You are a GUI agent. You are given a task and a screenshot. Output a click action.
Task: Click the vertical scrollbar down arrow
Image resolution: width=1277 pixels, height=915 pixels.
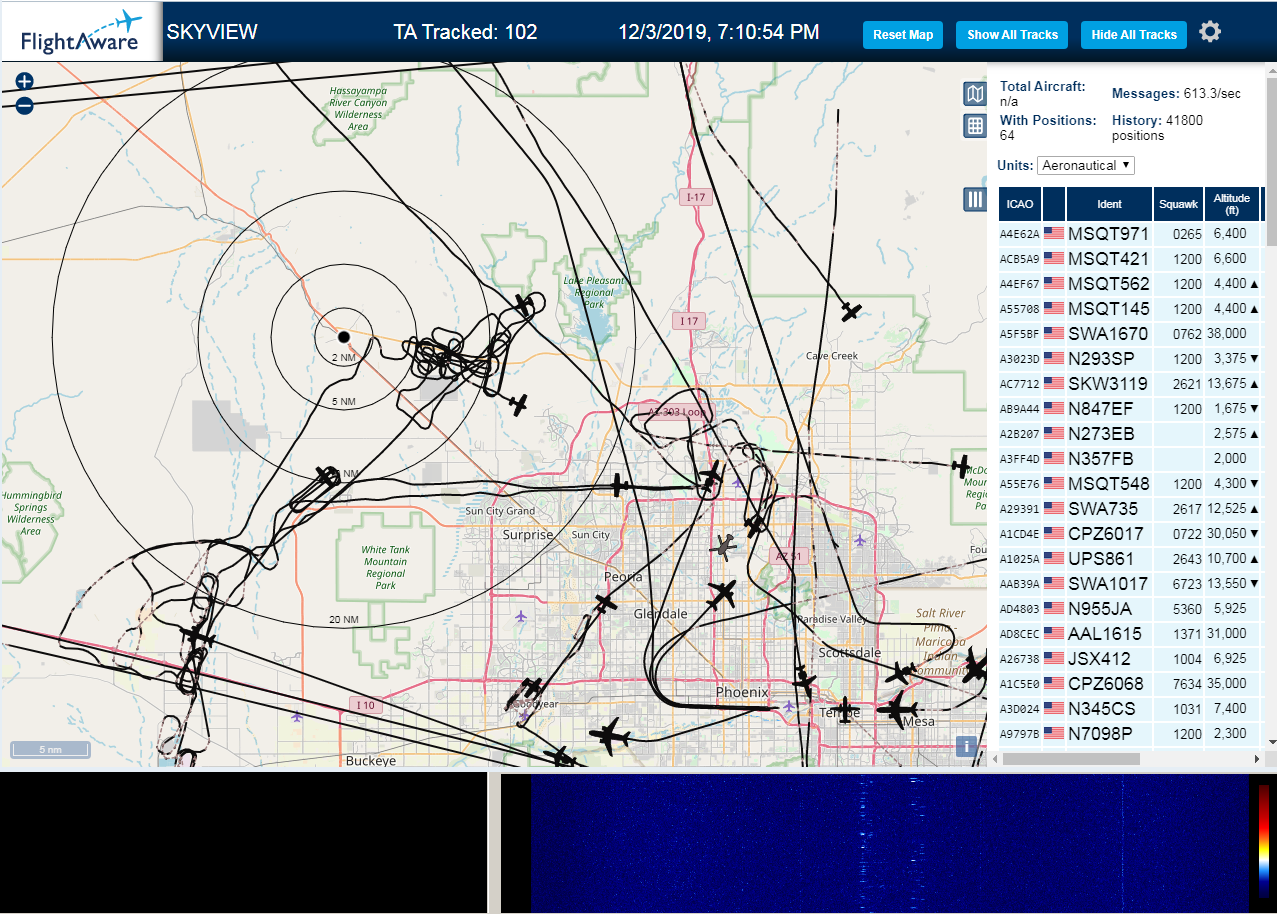click(1271, 741)
